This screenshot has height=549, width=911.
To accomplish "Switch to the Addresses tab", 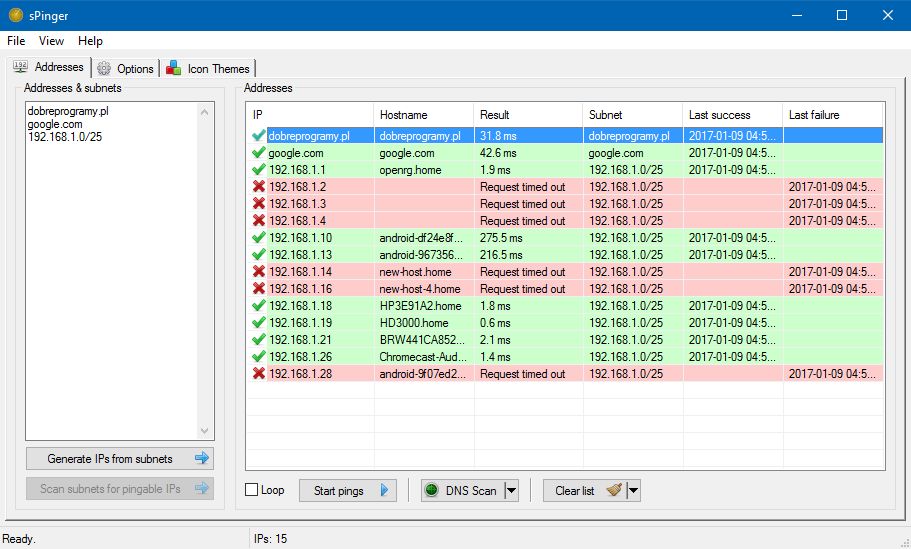I will pyautogui.click(x=49, y=67).
